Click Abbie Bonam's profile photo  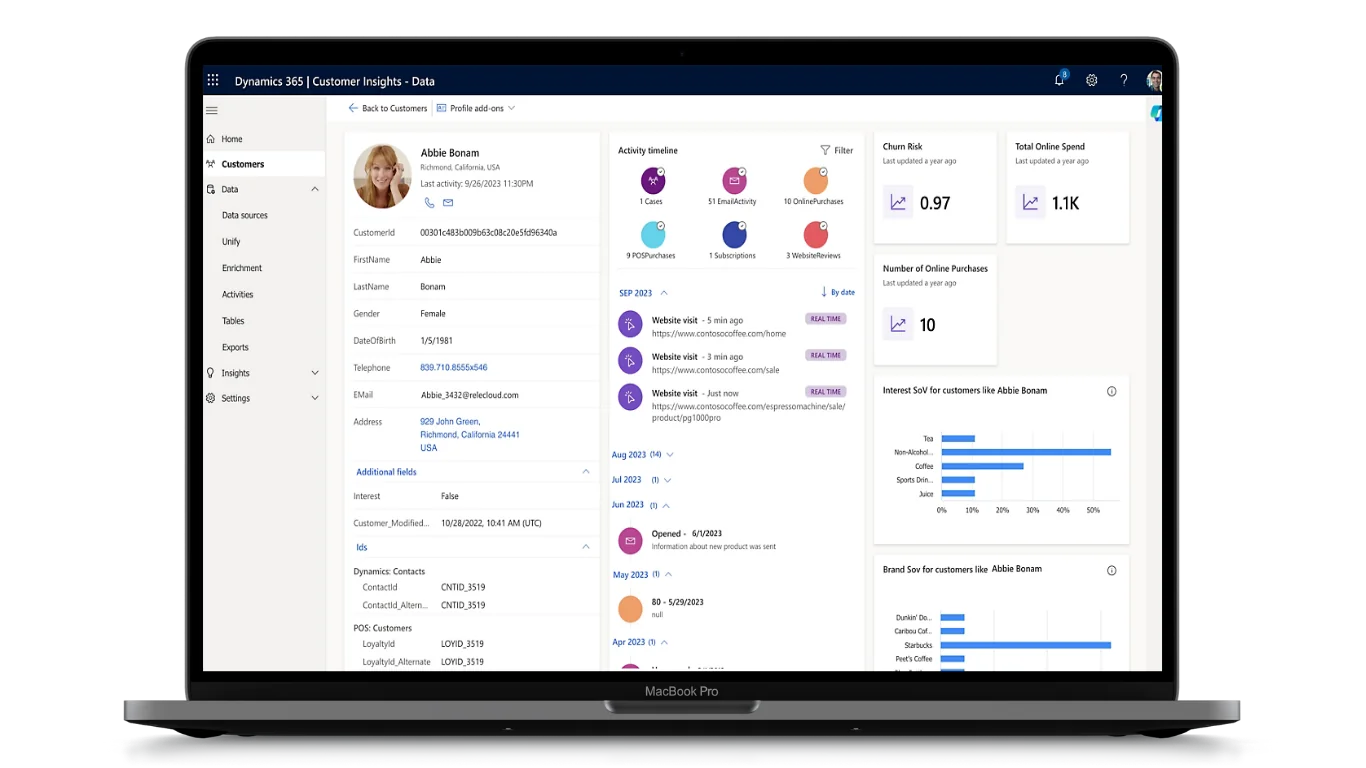point(383,176)
